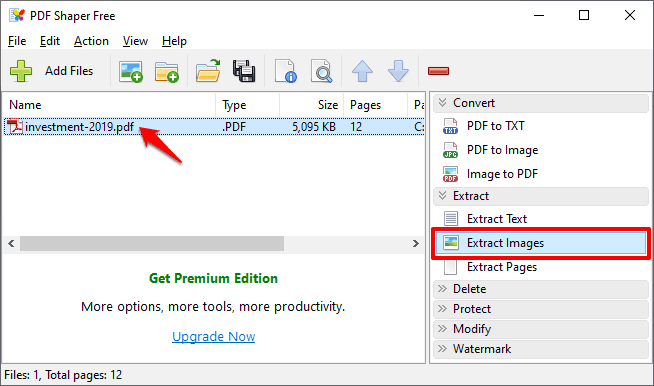
Task: Open the Action menu
Action: 91,41
